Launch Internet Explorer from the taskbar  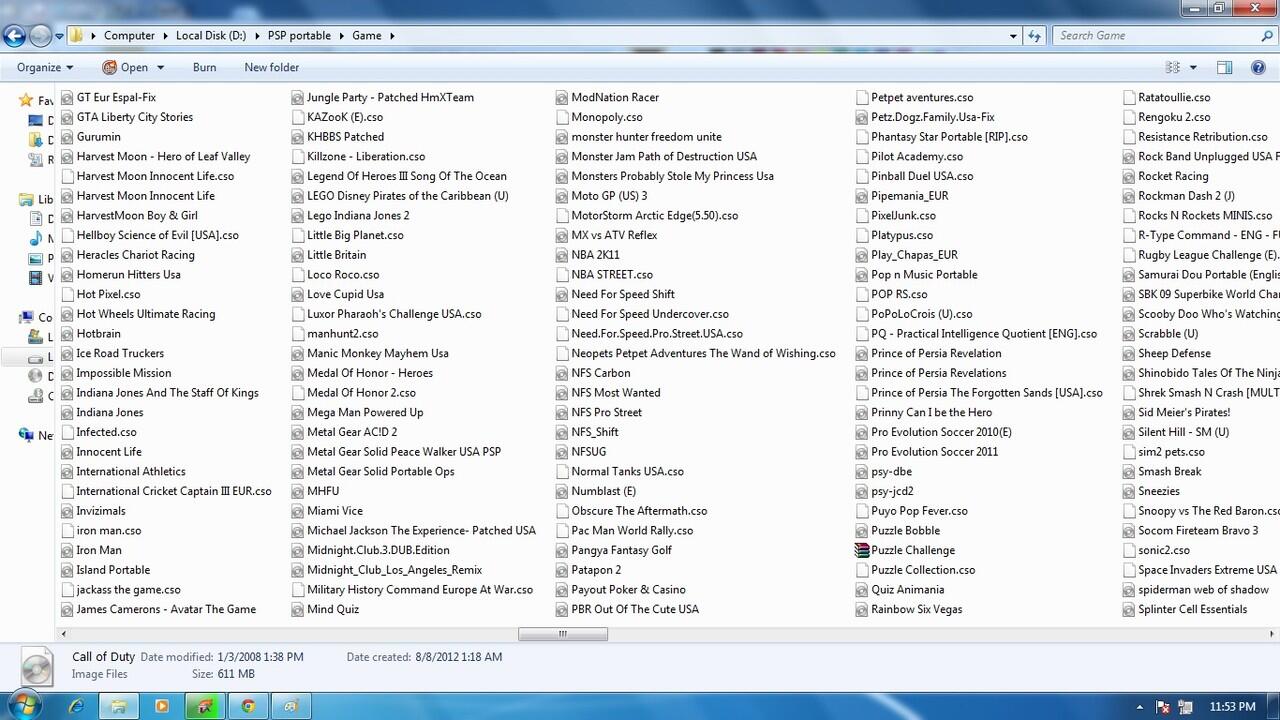point(76,706)
